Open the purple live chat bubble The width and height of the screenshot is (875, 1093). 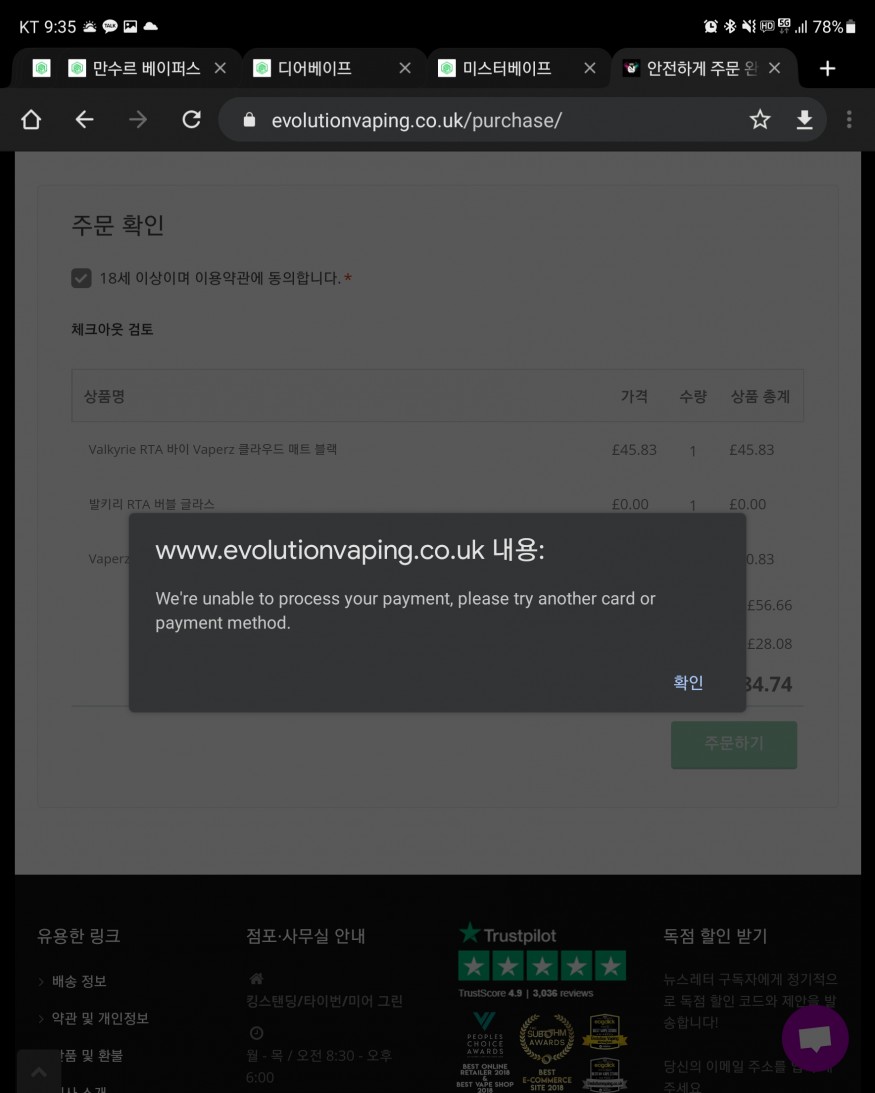tap(815, 1038)
